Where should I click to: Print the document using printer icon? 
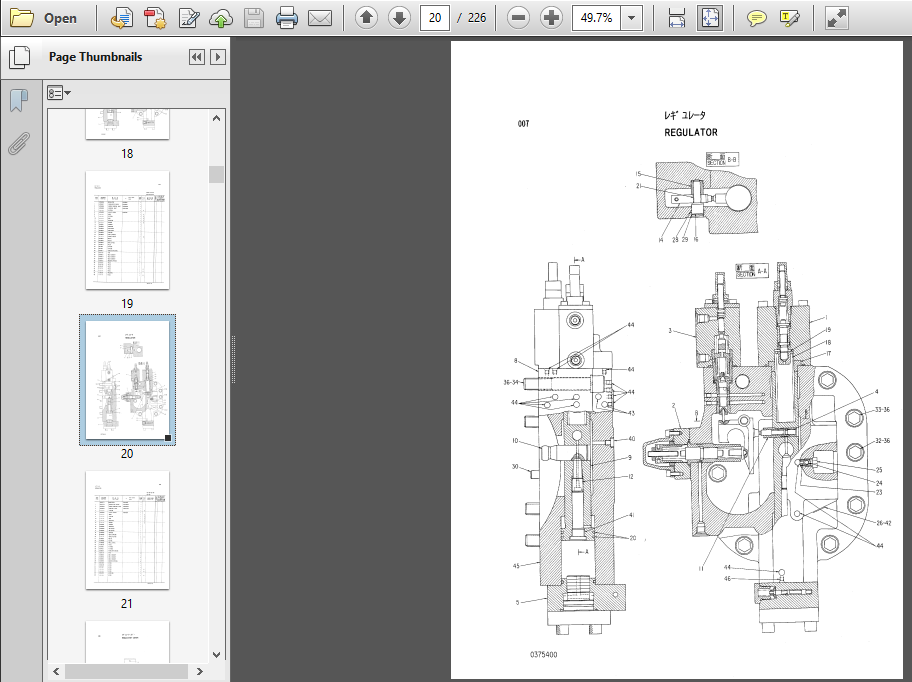click(287, 18)
